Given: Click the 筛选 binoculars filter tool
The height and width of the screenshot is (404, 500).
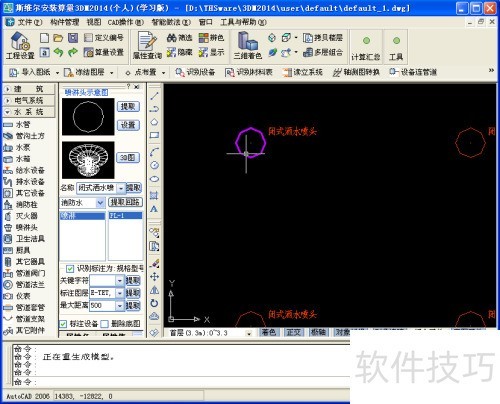Looking at the screenshot, I should coord(179,38).
